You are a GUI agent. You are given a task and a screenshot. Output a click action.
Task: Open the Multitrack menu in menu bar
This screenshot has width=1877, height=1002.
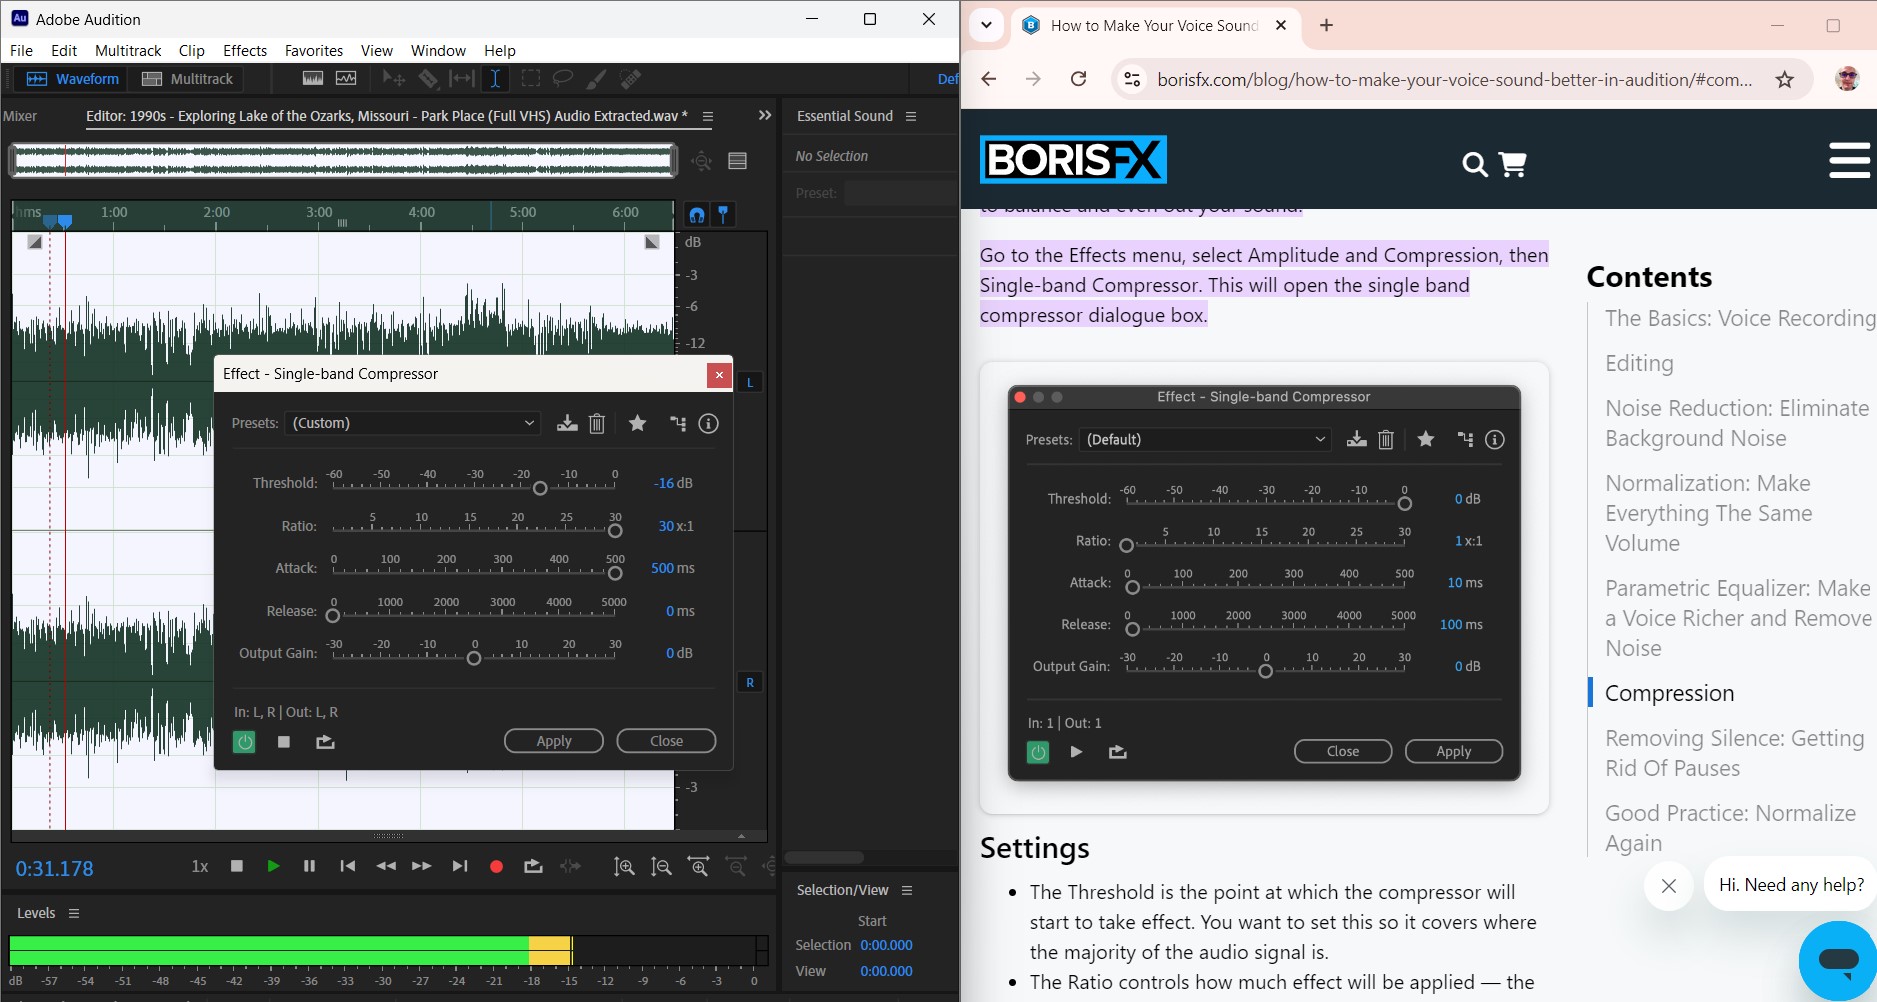(128, 50)
